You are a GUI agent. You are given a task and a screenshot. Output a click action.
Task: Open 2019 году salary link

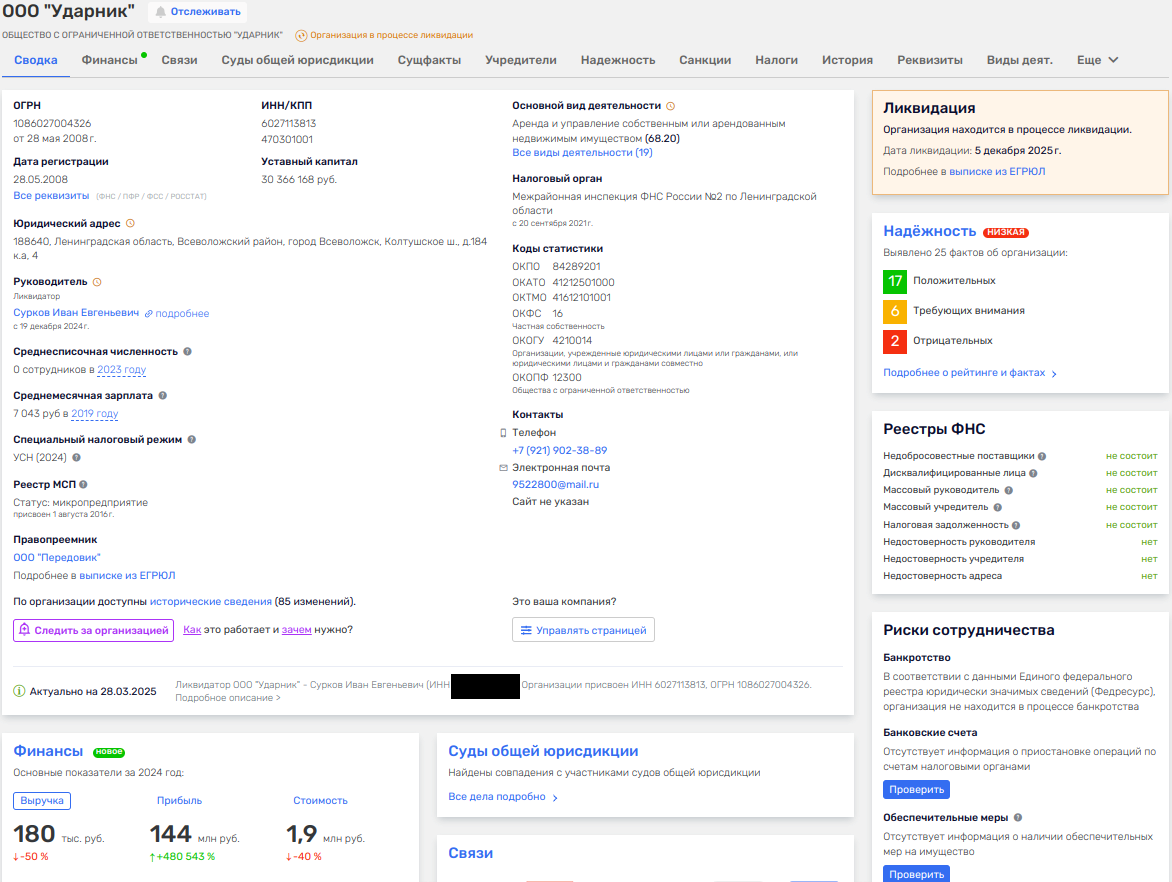(x=95, y=414)
